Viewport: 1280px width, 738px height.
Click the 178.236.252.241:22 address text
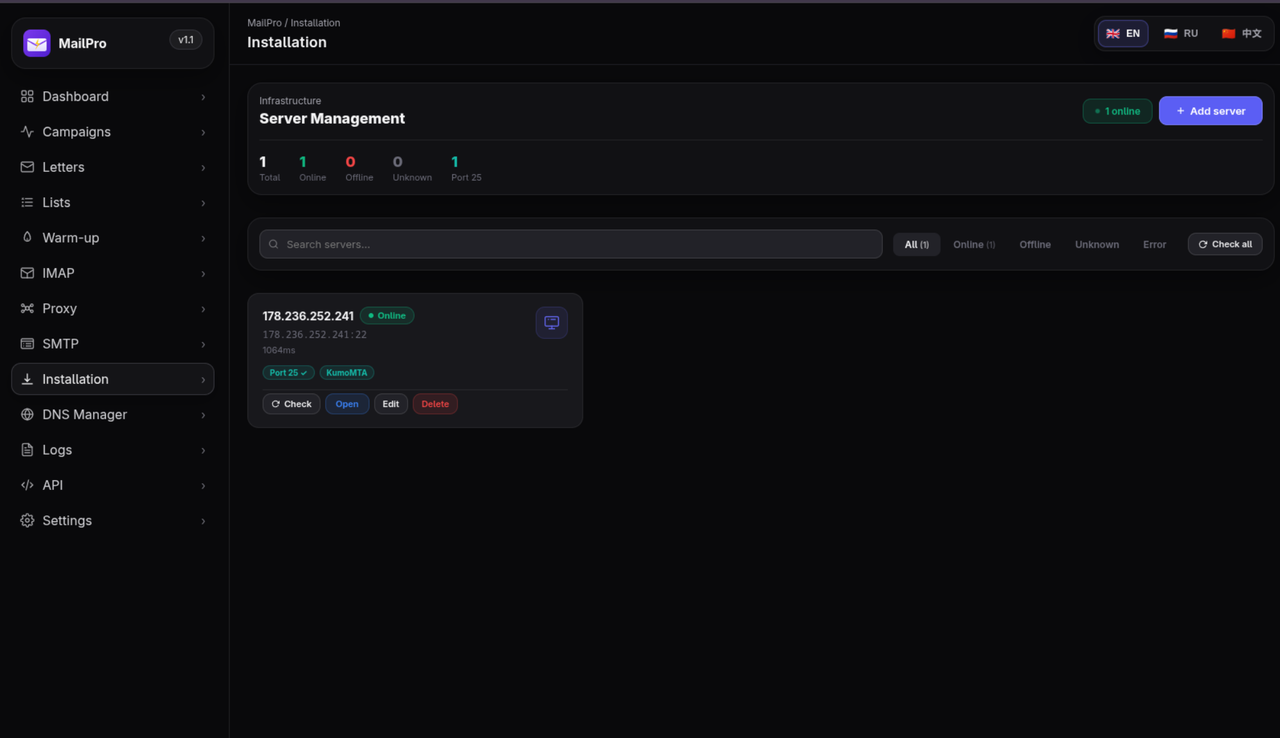click(315, 335)
